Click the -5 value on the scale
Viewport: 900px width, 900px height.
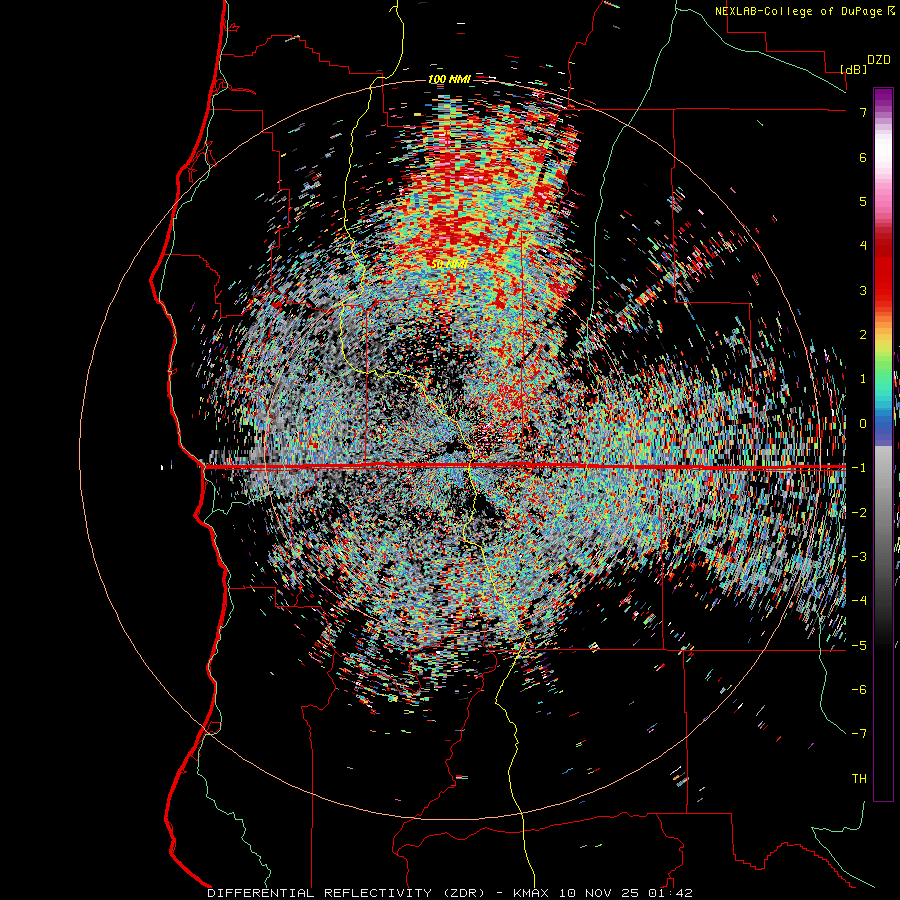pyautogui.click(x=859, y=645)
